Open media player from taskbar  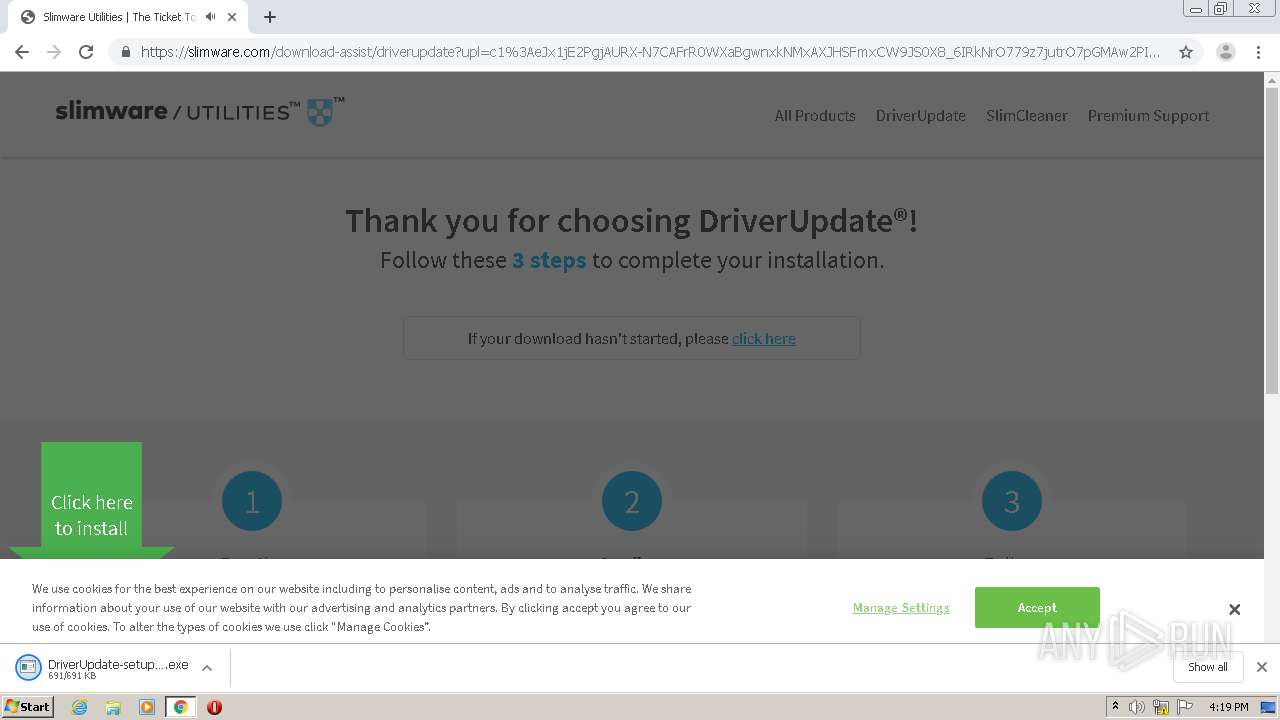147,707
